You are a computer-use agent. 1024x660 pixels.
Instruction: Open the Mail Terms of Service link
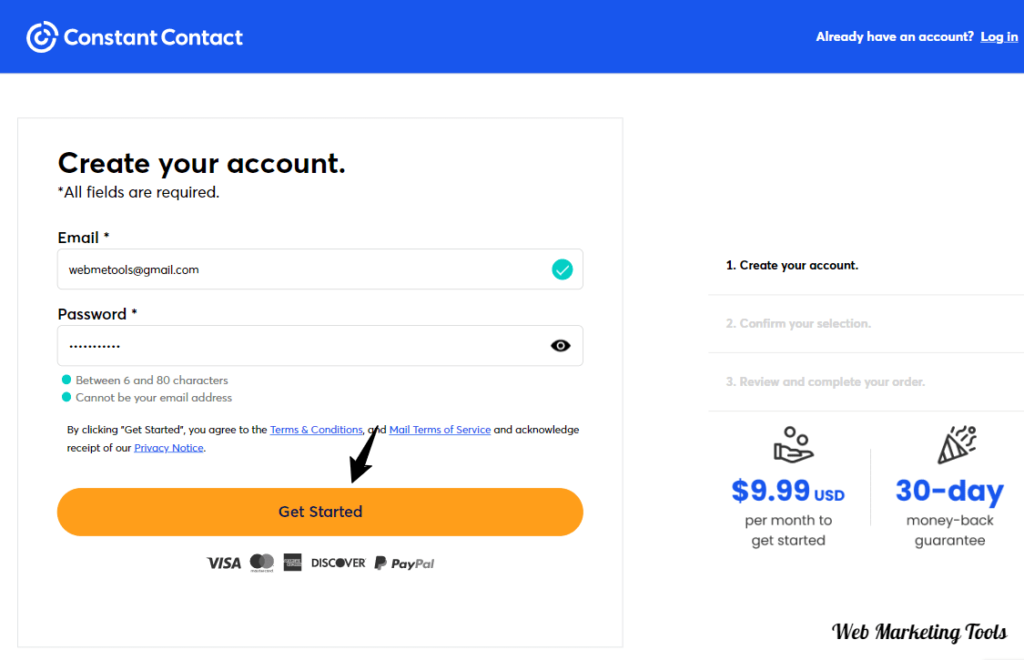click(440, 429)
